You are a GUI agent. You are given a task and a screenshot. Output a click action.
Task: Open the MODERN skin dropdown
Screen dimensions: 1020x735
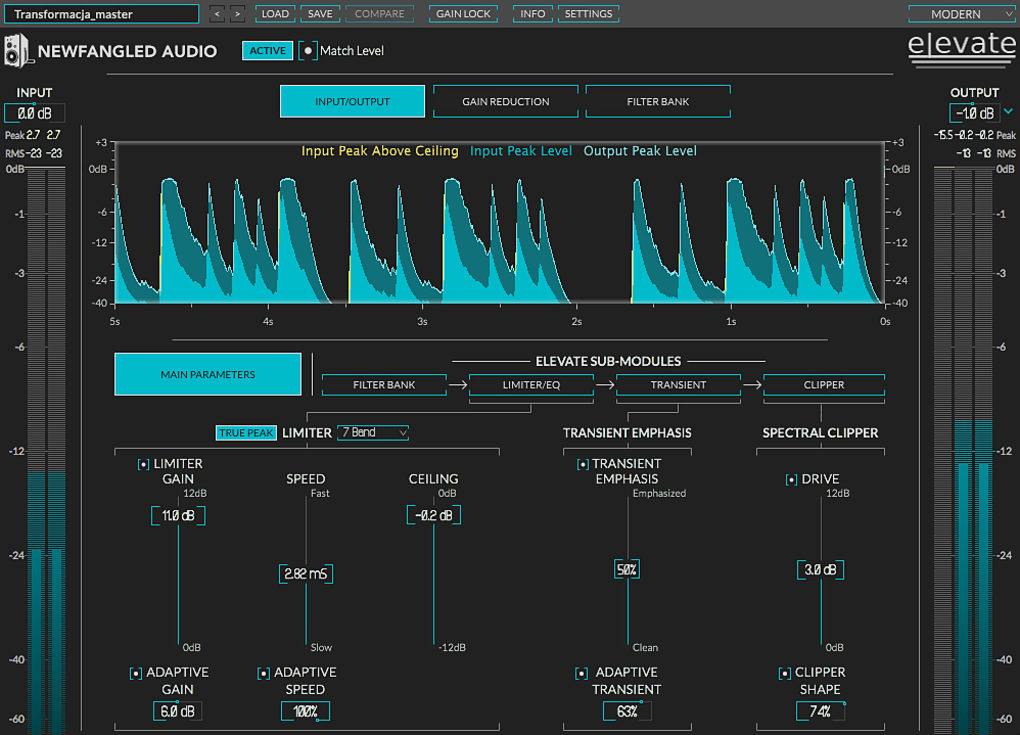point(961,14)
